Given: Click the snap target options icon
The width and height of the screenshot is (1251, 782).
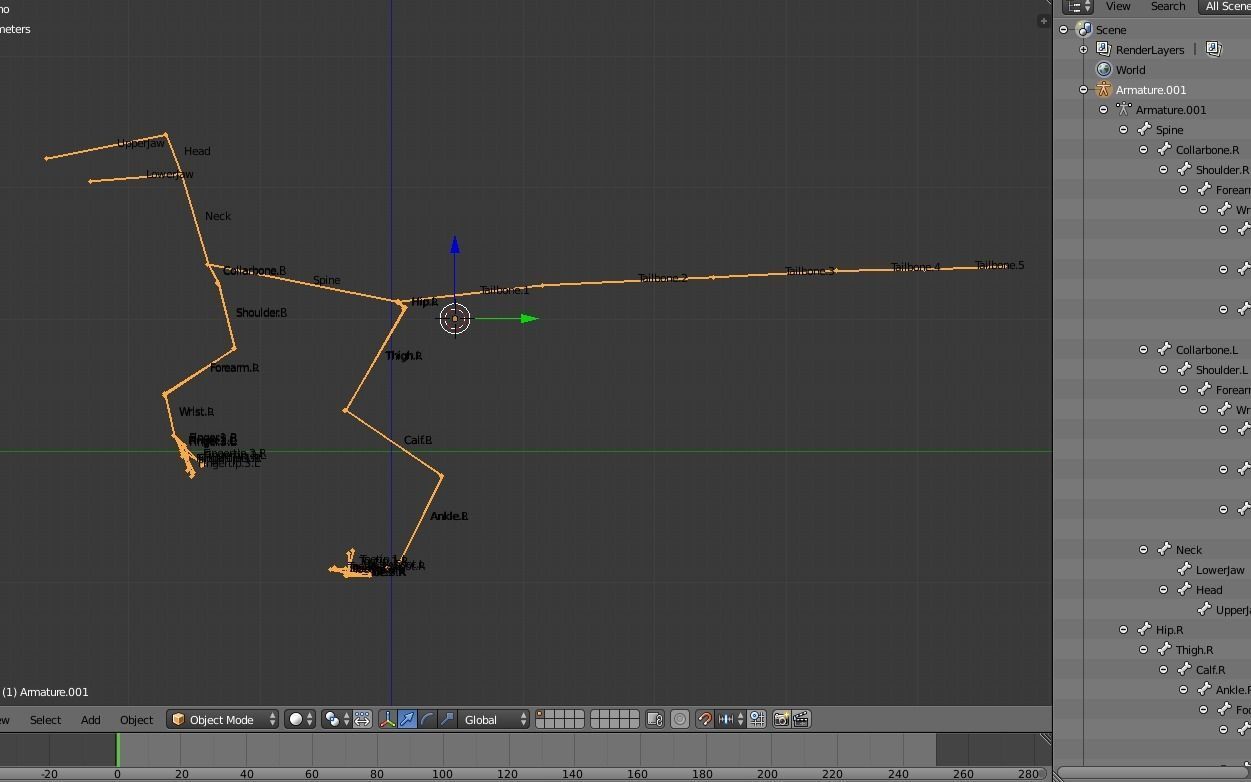Looking at the screenshot, I should coord(757,719).
